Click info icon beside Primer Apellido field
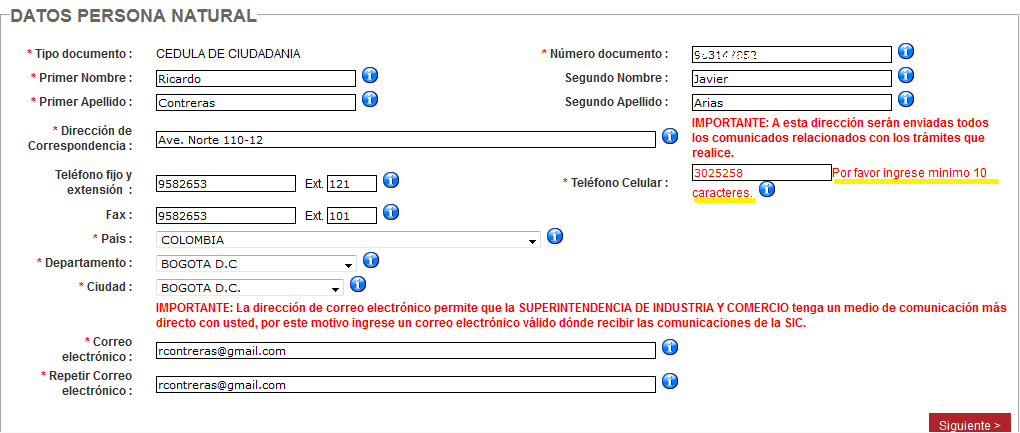The height and width of the screenshot is (433, 1020). tap(369, 100)
